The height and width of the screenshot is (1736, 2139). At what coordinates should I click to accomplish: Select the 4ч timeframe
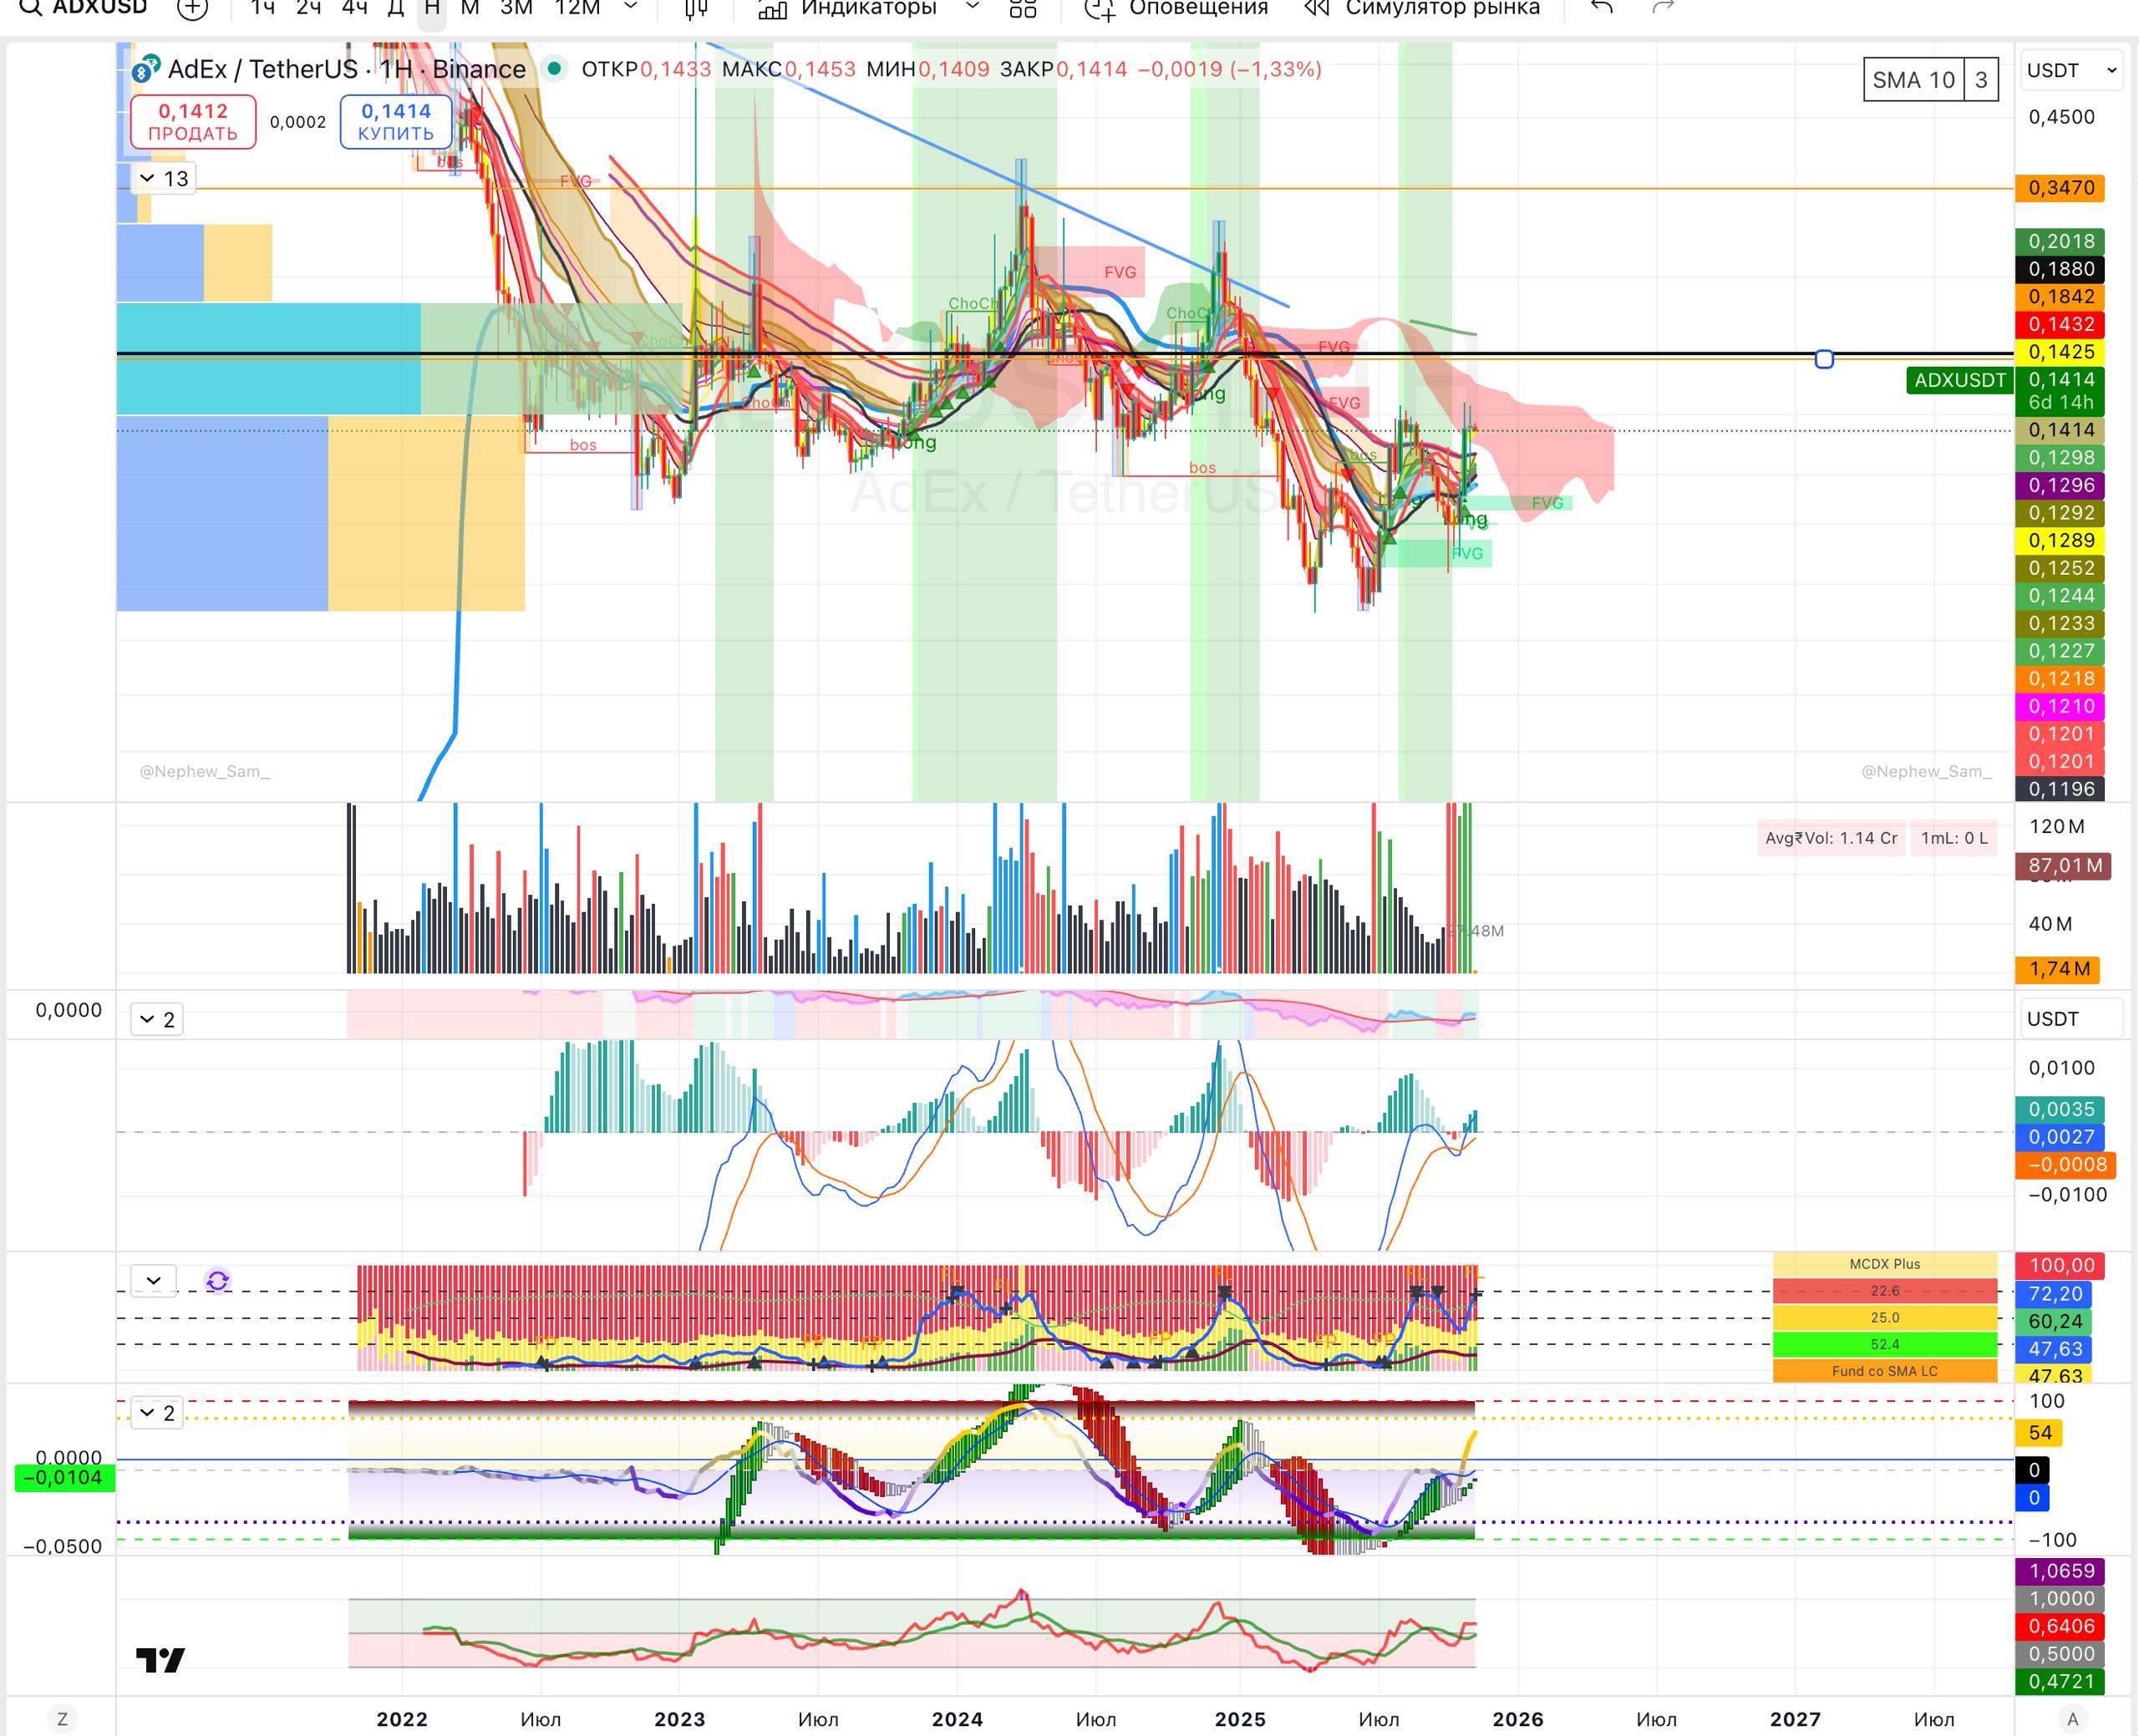354,9
